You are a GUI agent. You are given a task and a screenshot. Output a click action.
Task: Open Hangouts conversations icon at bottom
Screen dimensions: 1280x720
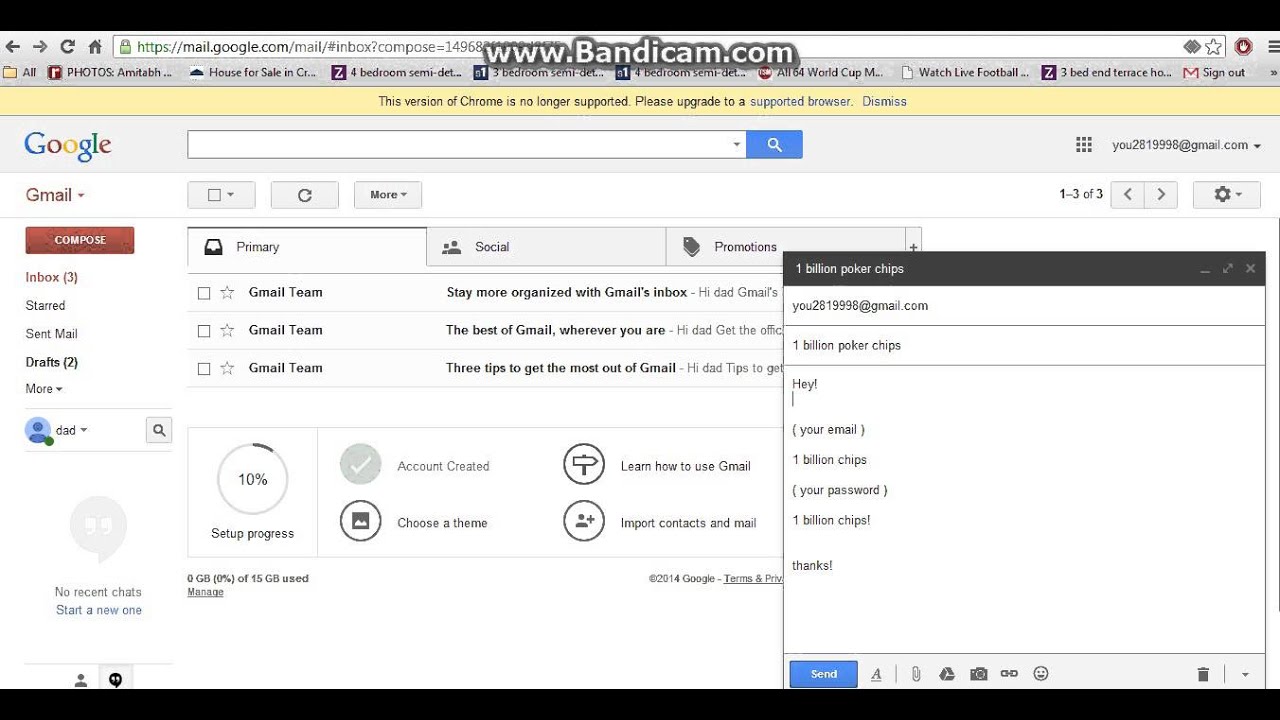tap(116, 680)
